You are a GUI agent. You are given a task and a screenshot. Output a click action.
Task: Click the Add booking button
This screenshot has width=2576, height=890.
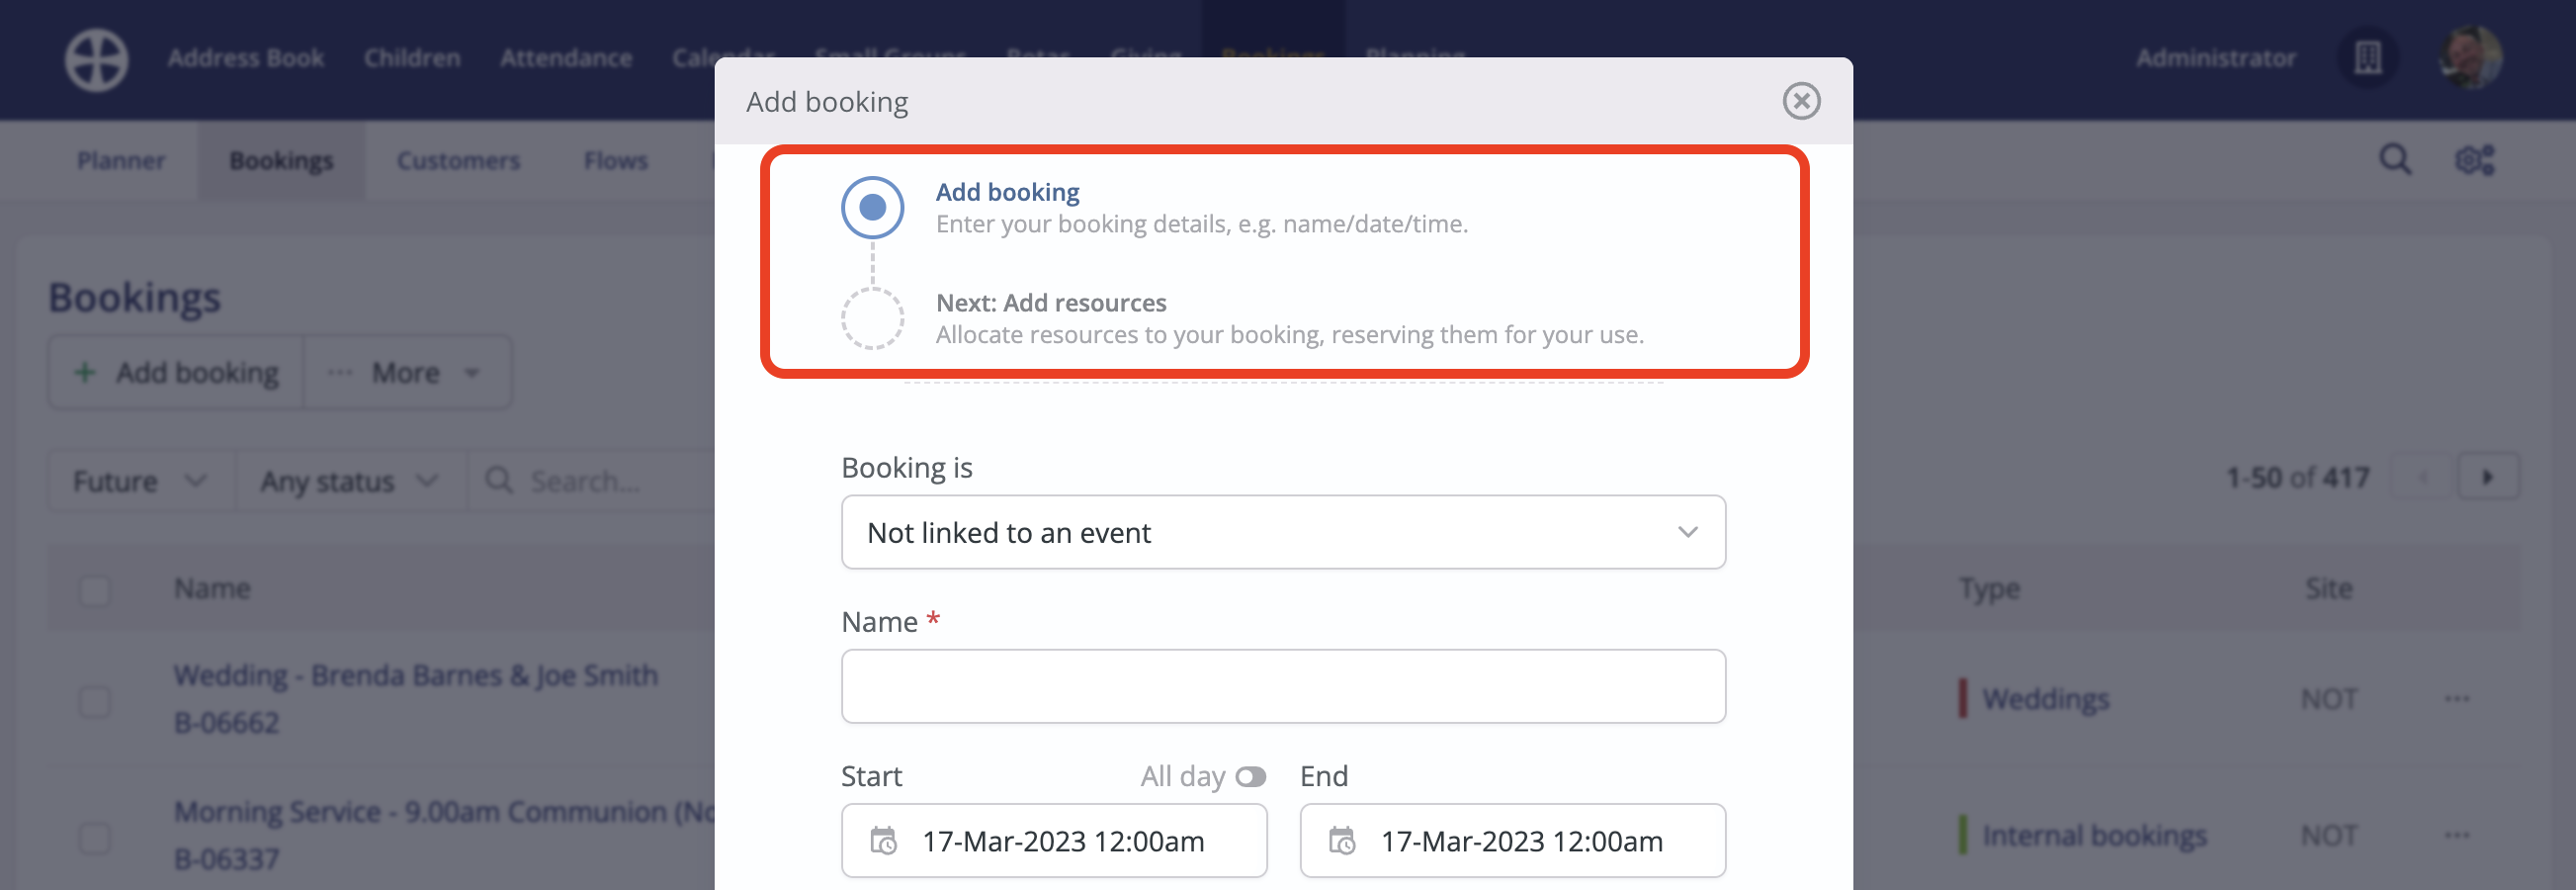pyautogui.click(x=175, y=372)
